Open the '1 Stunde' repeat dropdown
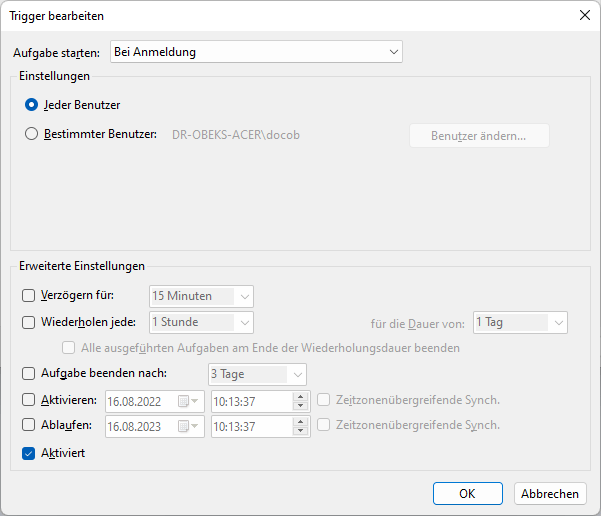Image resolution: width=601 pixels, height=516 pixels. [x=201, y=322]
